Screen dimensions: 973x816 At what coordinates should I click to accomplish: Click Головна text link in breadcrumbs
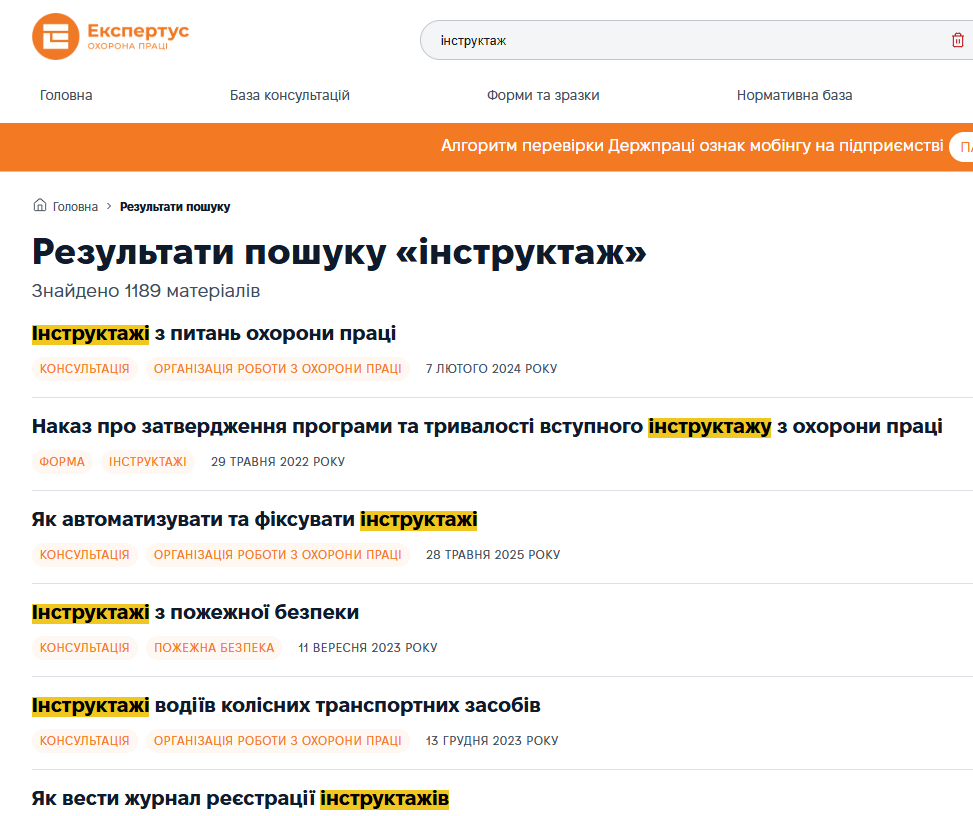(x=75, y=207)
